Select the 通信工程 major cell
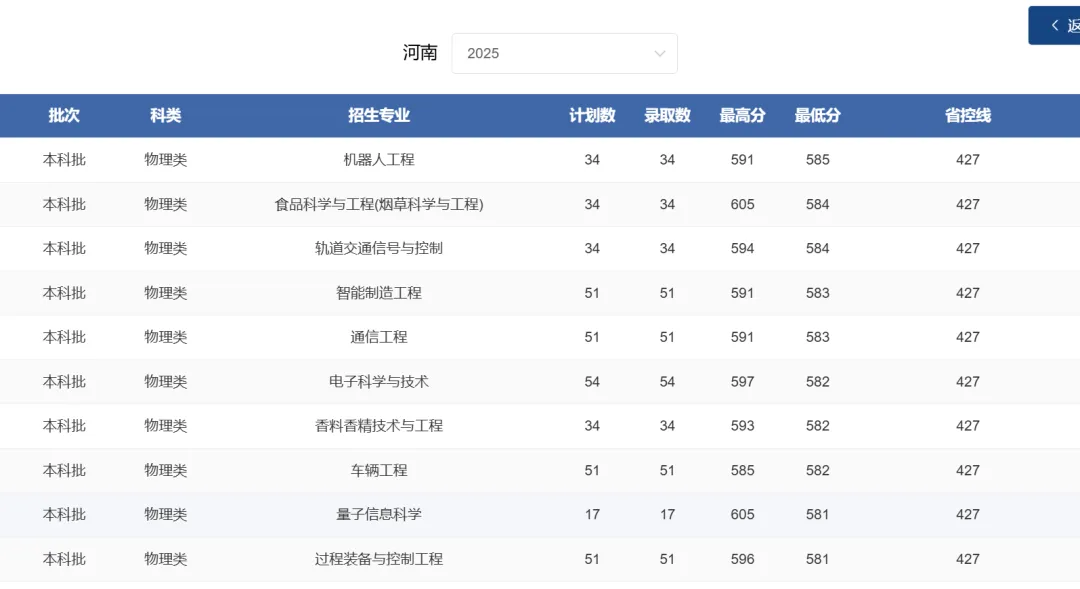Image resolution: width=1080 pixels, height=589 pixels. [379, 338]
